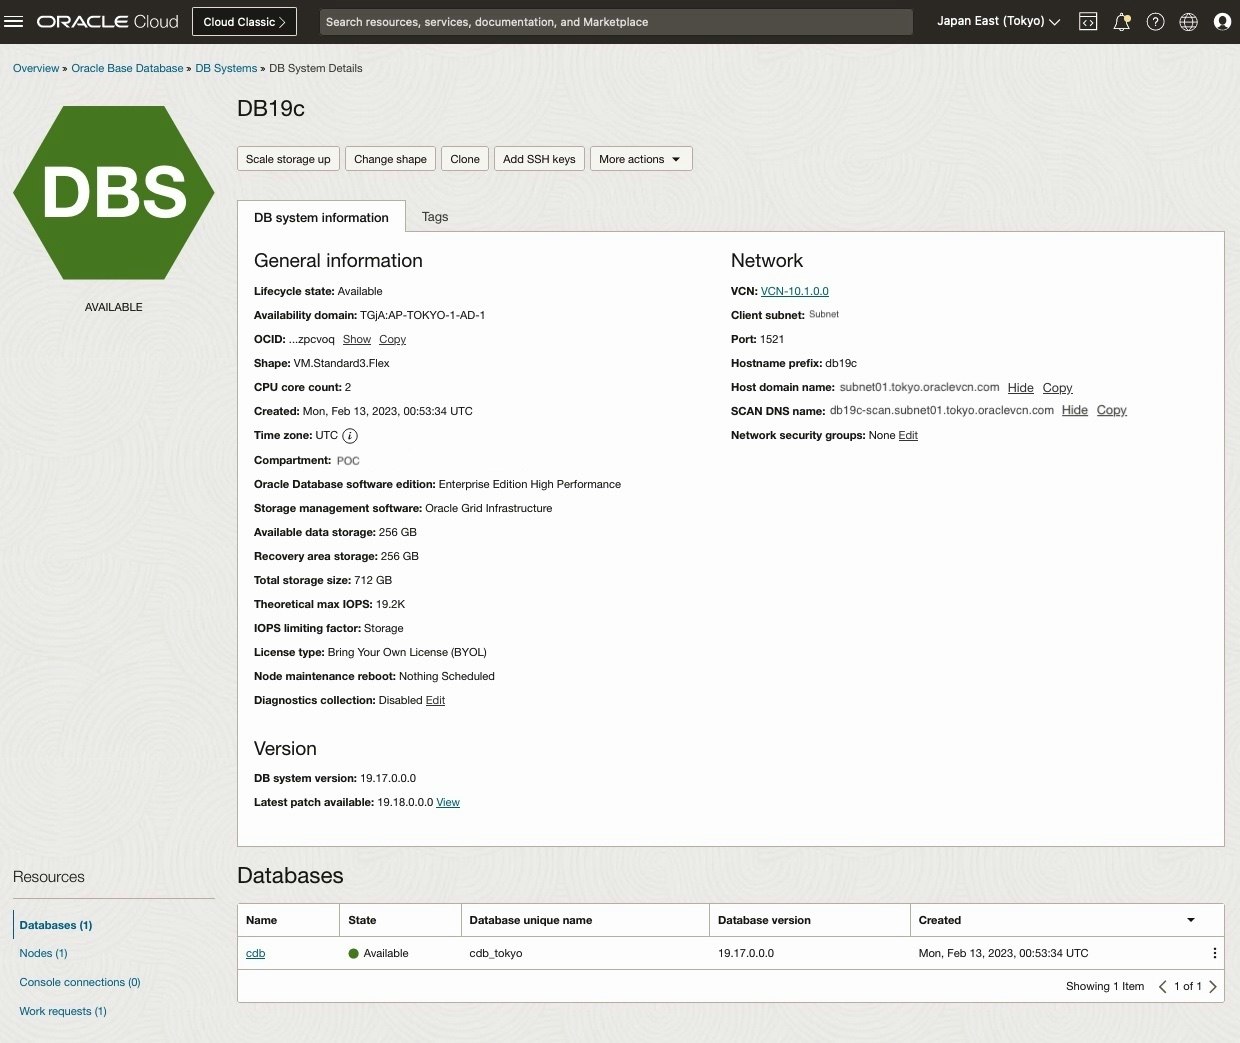Click the Subnet client subnet value
The image size is (1240, 1043).
(824, 315)
